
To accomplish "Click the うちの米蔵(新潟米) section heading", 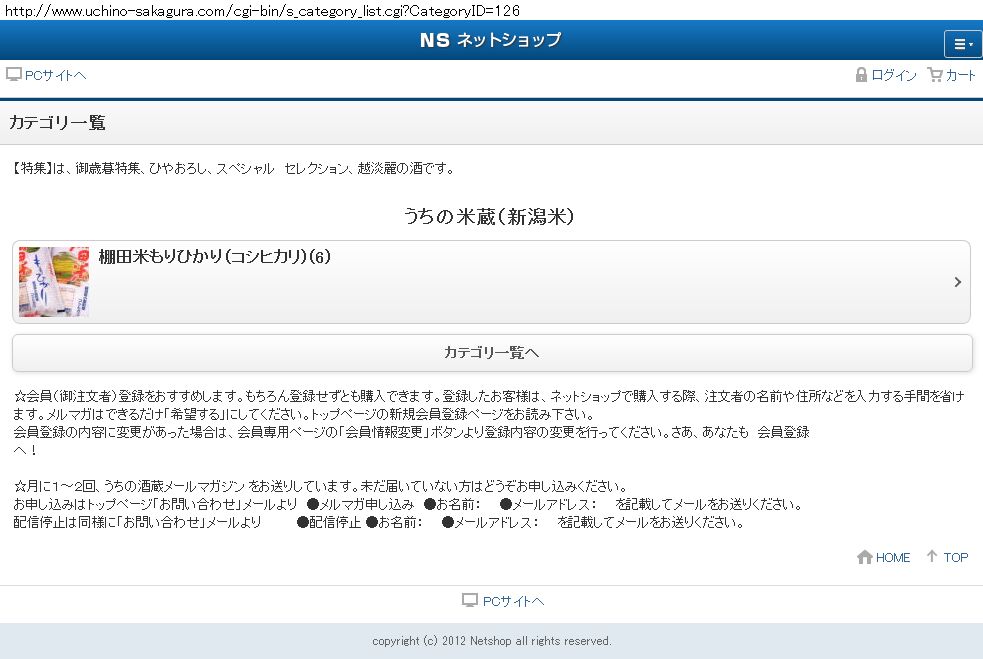I will coord(489,217).
